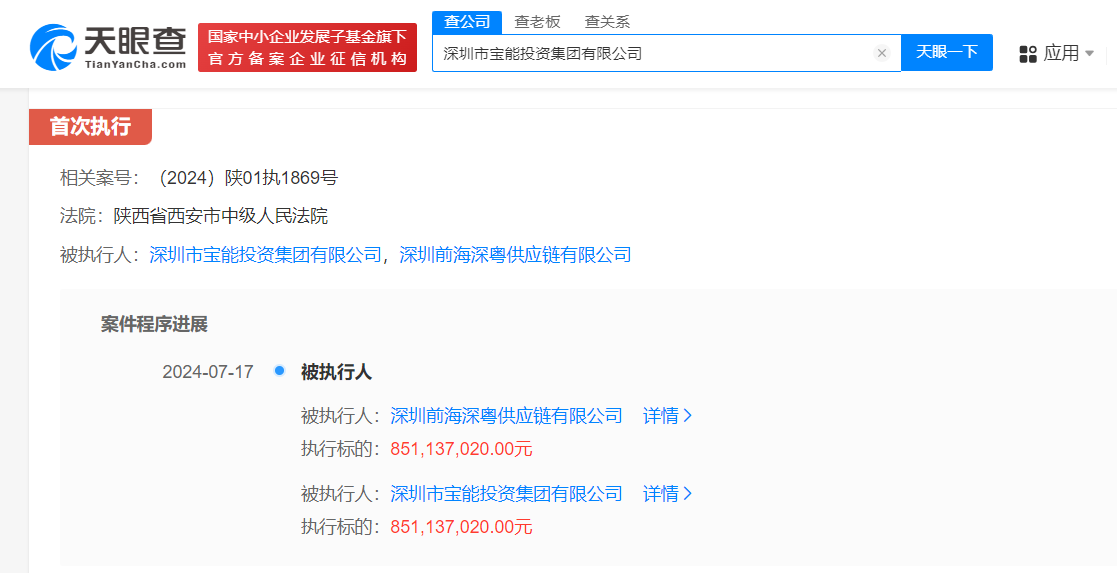Open 深圳前海深粤供应链有限公司 link in 被执行人 header row
The width and height of the screenshot is (1117, 573).
click(515, 254)
